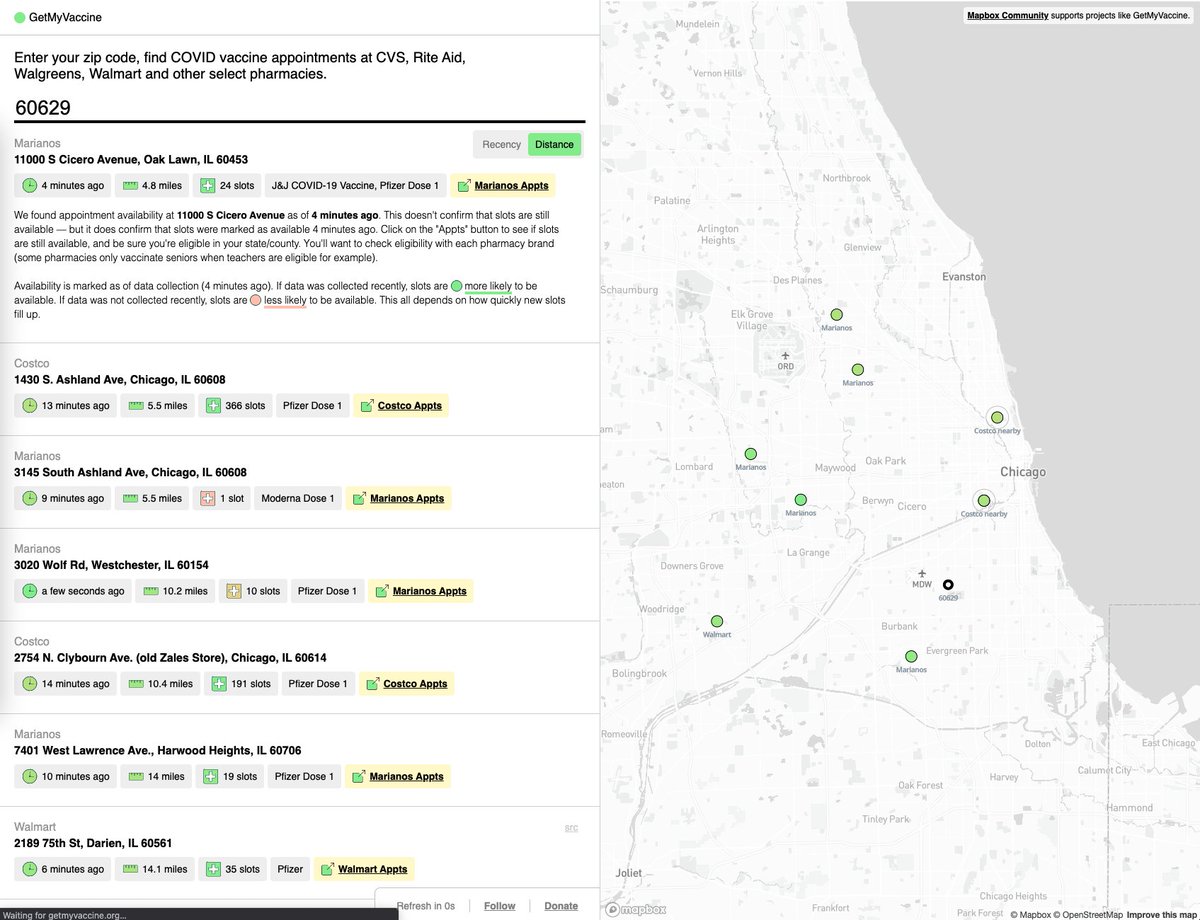
Task: Open Marianos Appts link for 3145 South Ashland Ave
Action: 399,498
